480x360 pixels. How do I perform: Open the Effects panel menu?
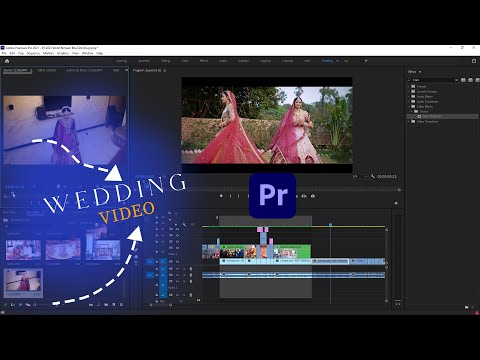(420, 72)
